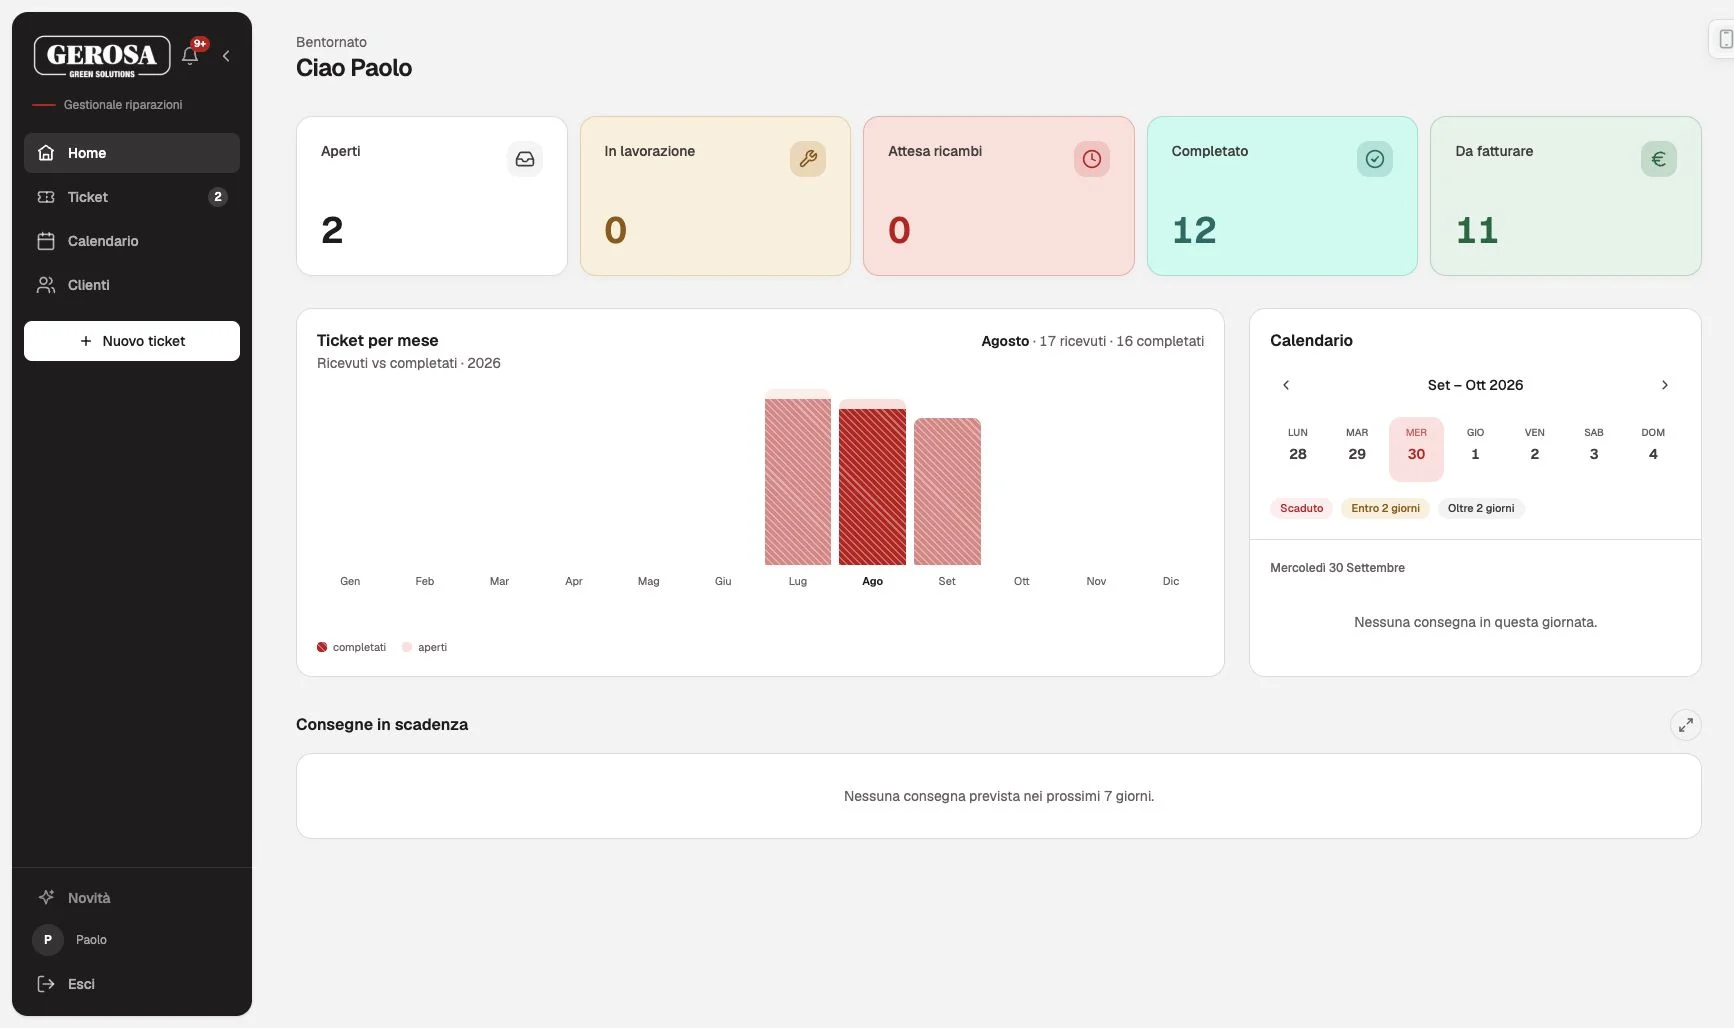Viewport: 1734px width, 1028px height.
Task: Open the Aperti status card
Action: [432, 196]
